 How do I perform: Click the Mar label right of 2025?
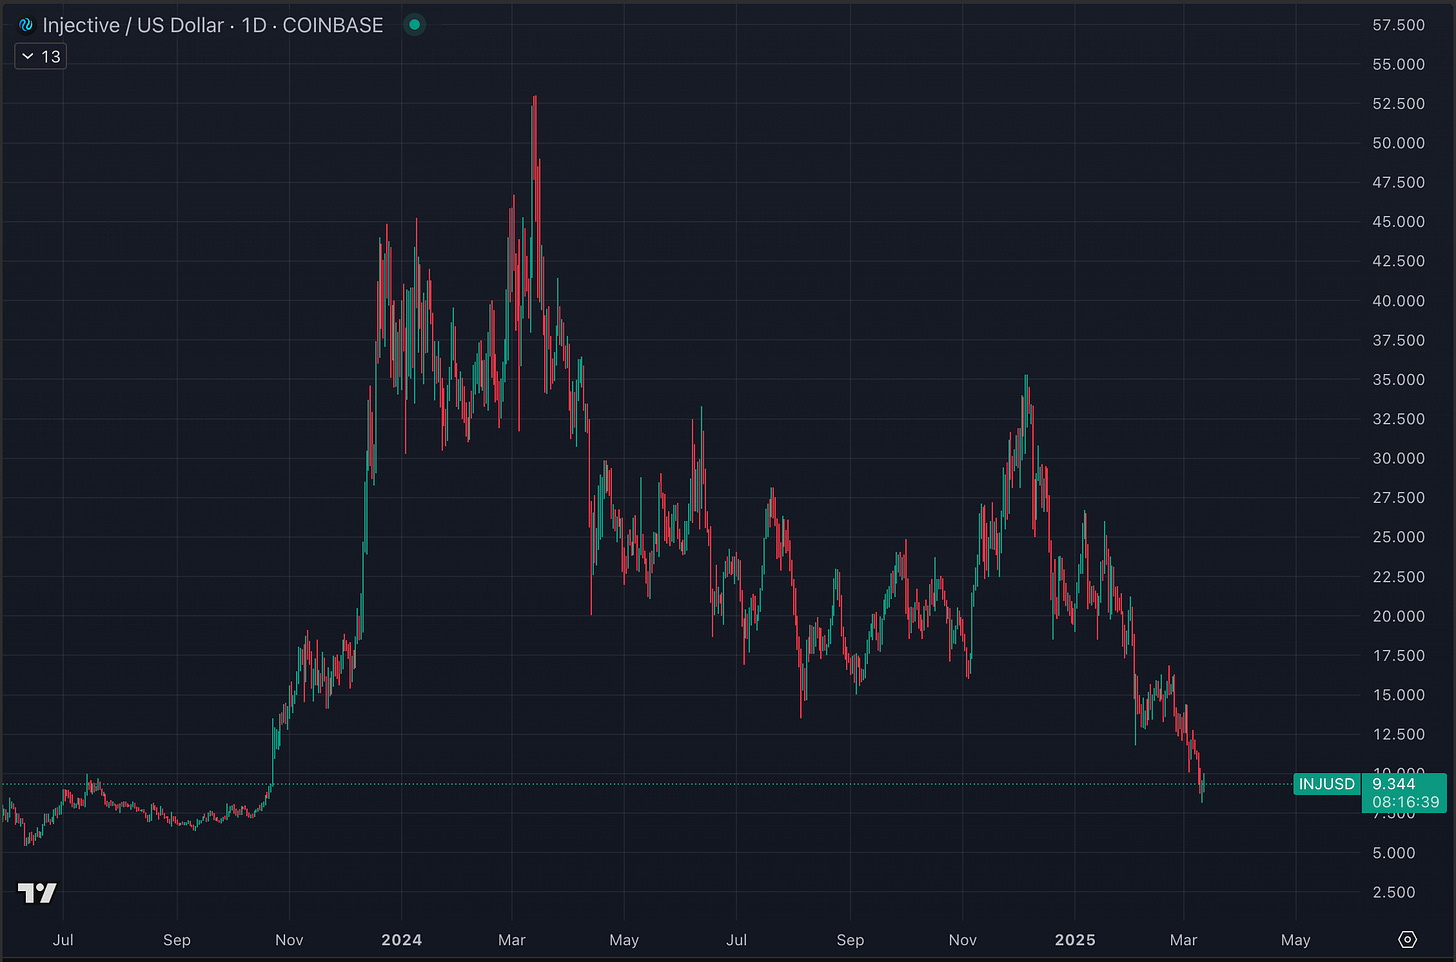tap(1183, 940)
